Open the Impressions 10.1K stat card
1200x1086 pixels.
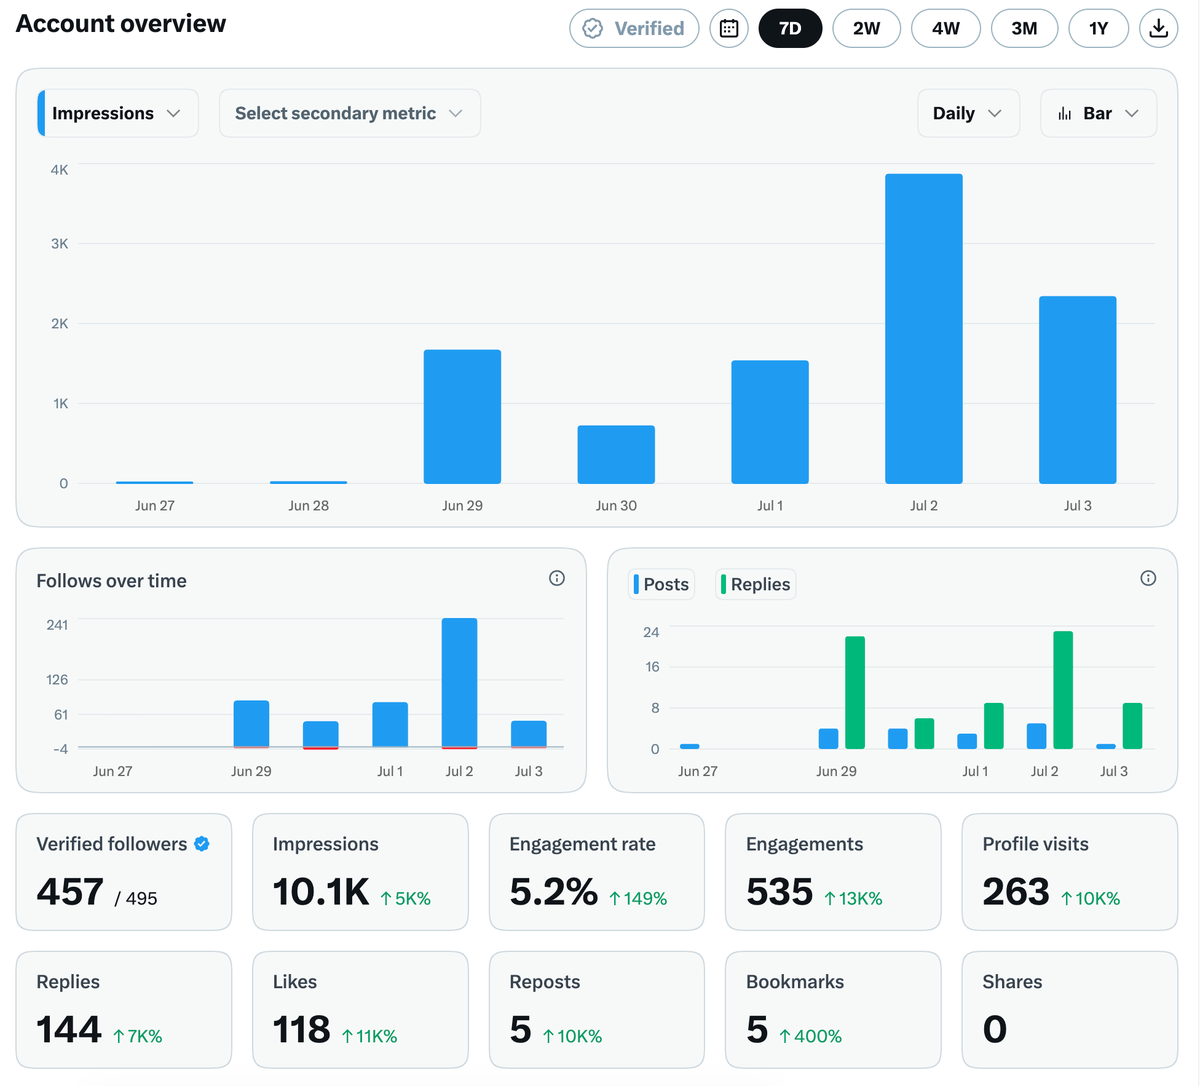[360, 872]
